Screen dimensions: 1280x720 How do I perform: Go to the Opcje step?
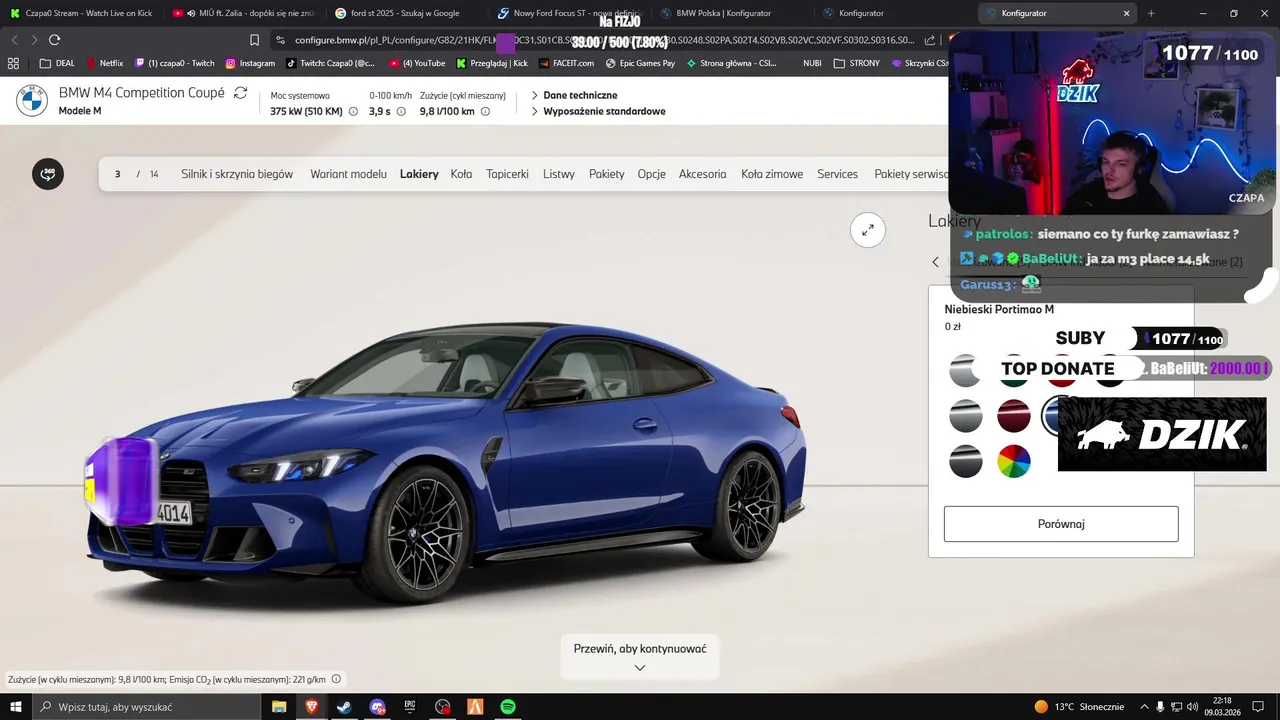coord(651,174)
